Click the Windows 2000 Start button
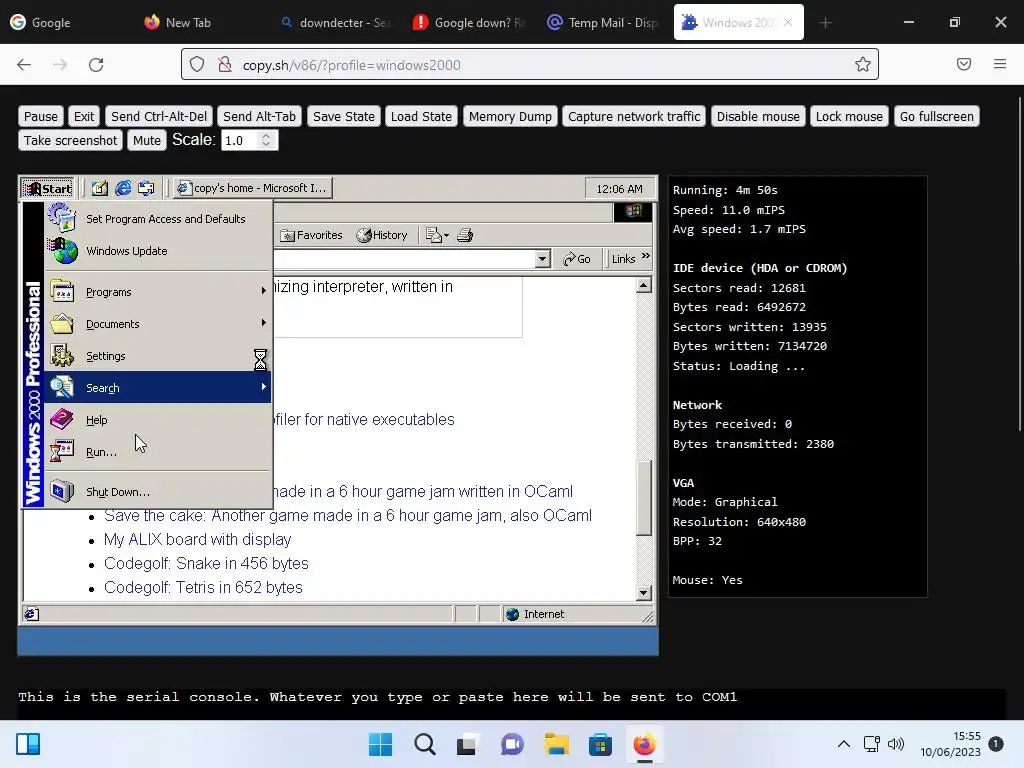This screenshot has height=768, width=1024. [x=47, y=188]
